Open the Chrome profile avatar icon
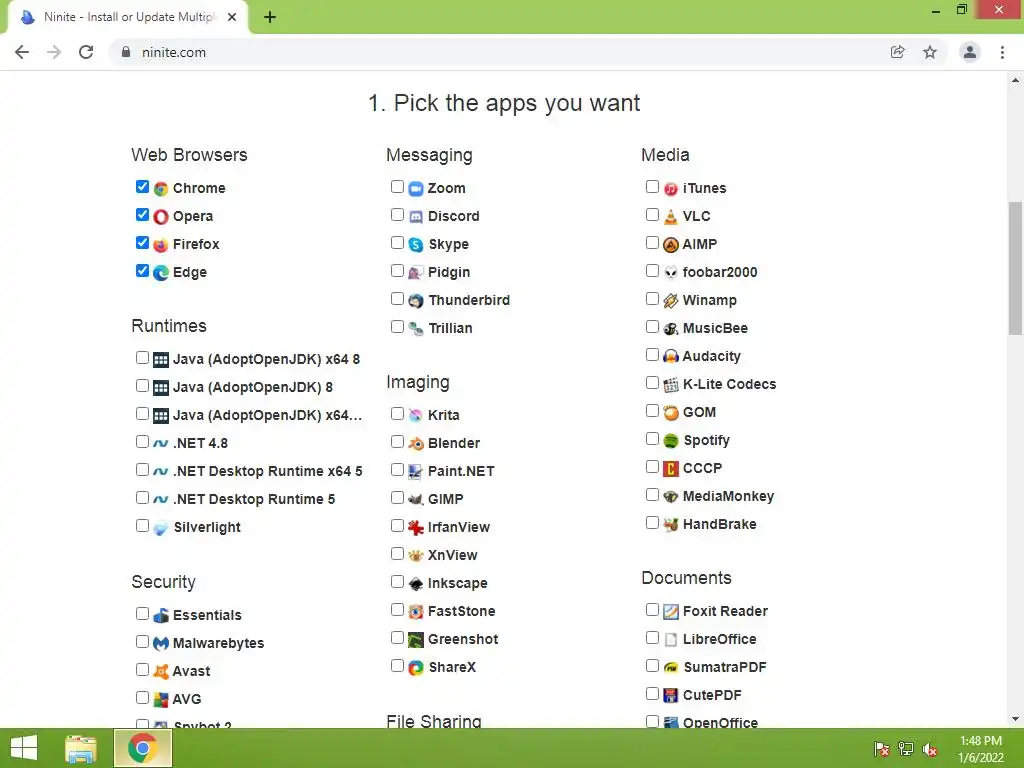 tap(970, 52)
